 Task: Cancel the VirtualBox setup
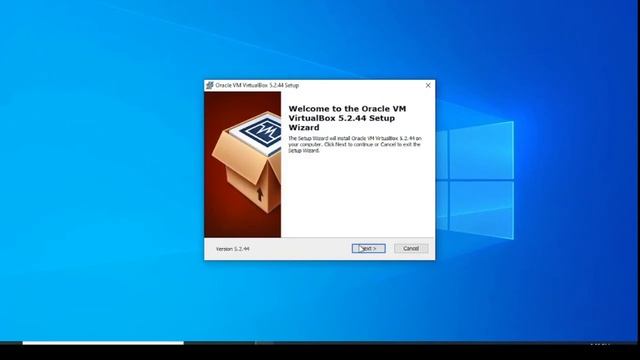click(x=411, y=248)
